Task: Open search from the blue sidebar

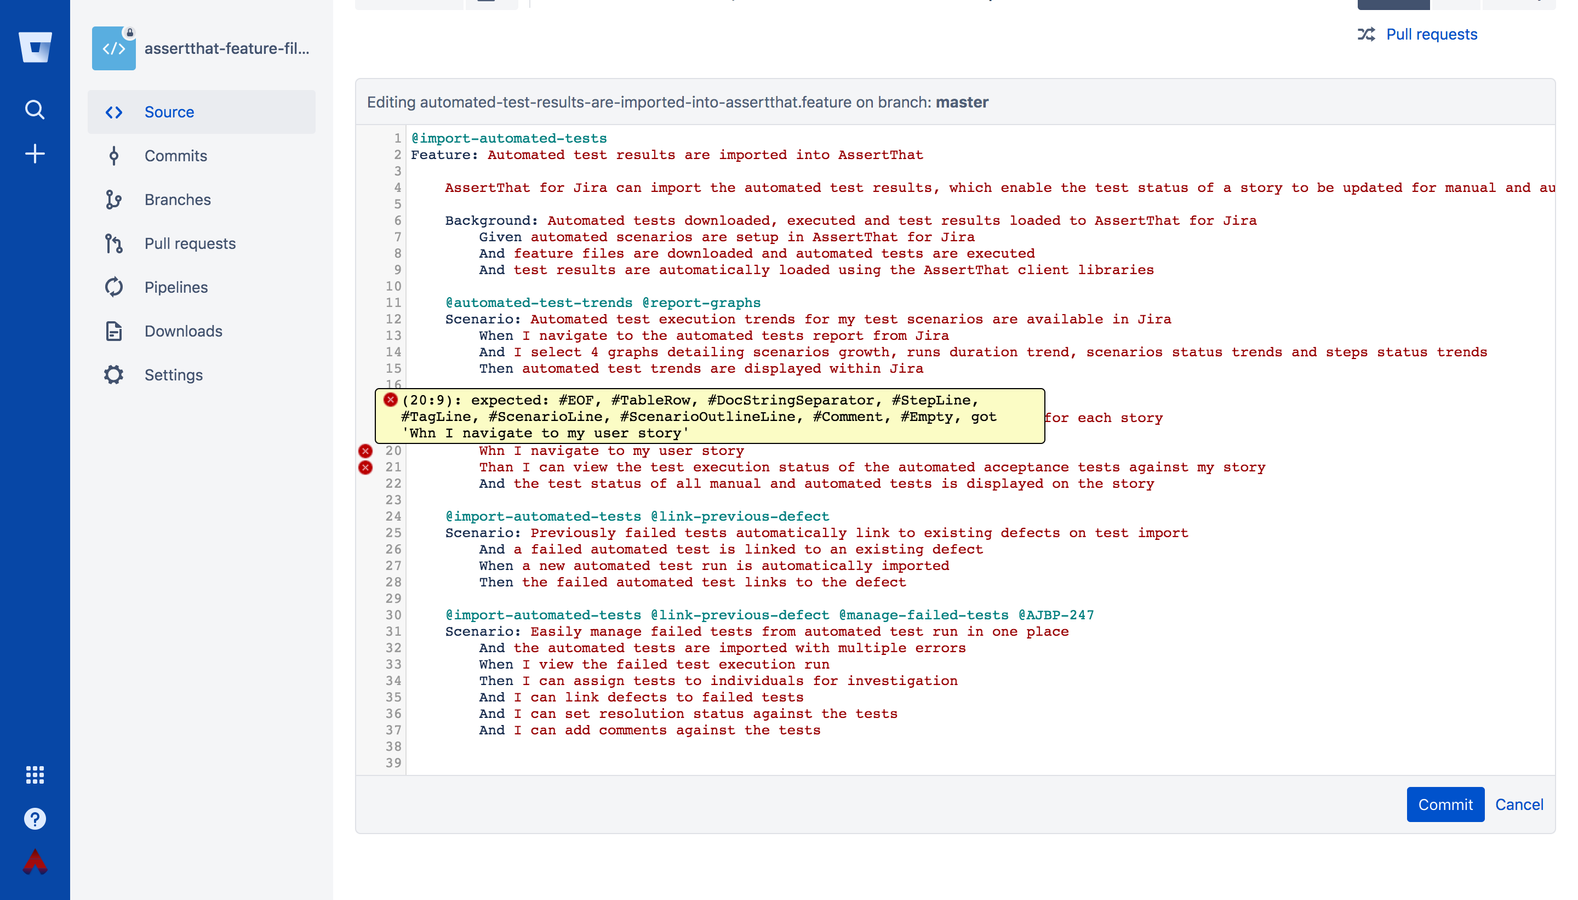Action: (x=35, y=110)
